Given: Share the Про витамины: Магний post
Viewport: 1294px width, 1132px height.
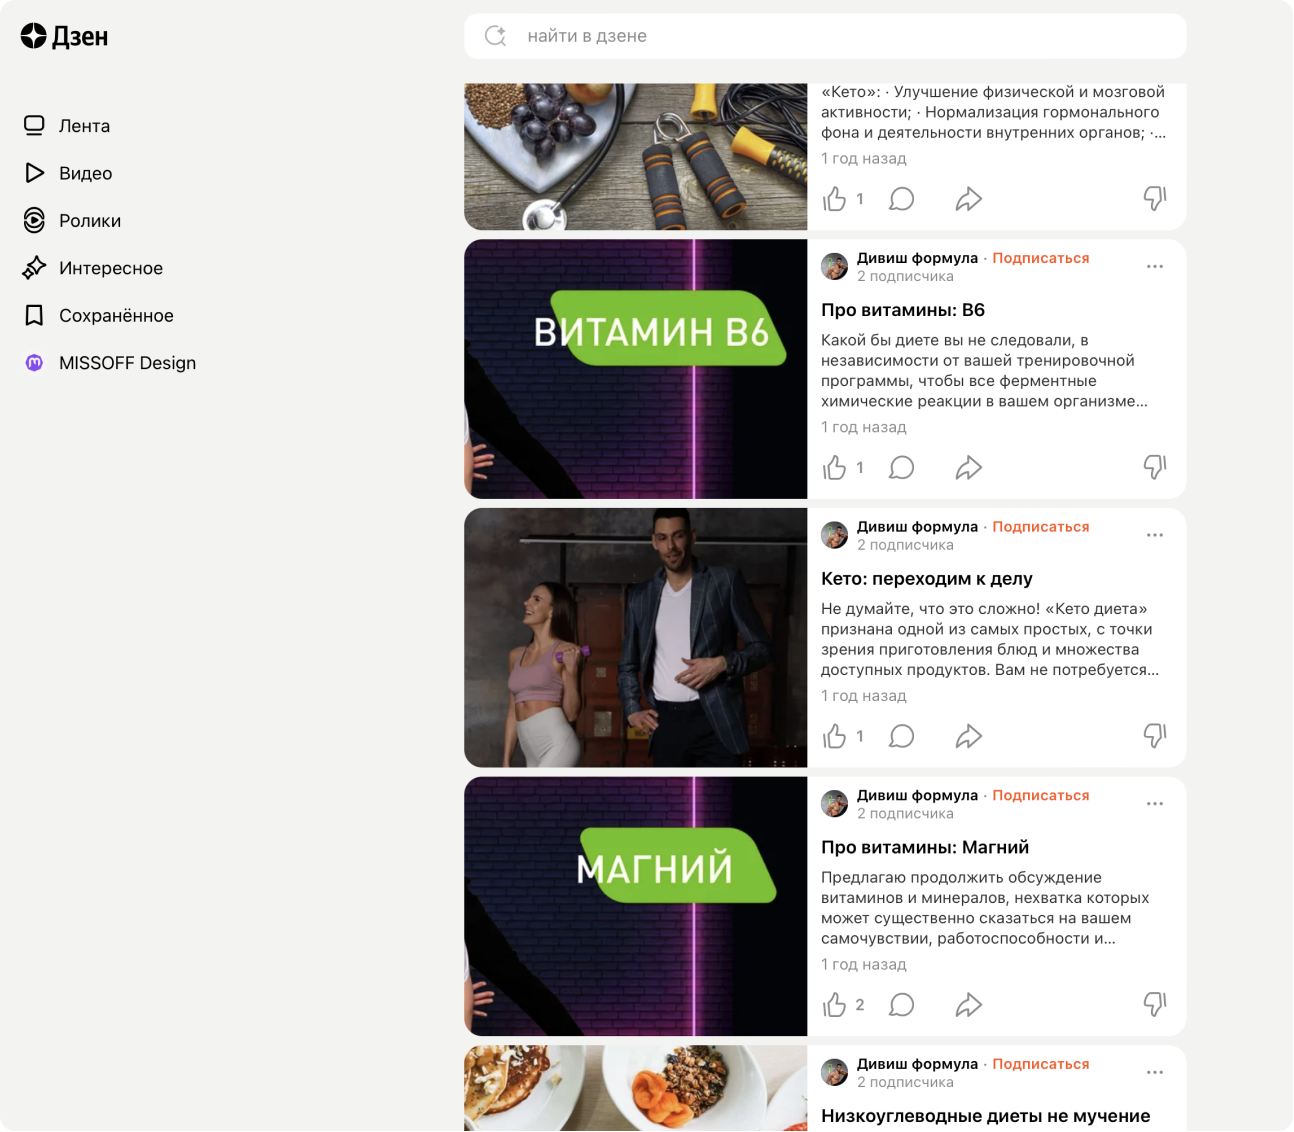Looking at the screenshot, I should tap(968, 1005).
